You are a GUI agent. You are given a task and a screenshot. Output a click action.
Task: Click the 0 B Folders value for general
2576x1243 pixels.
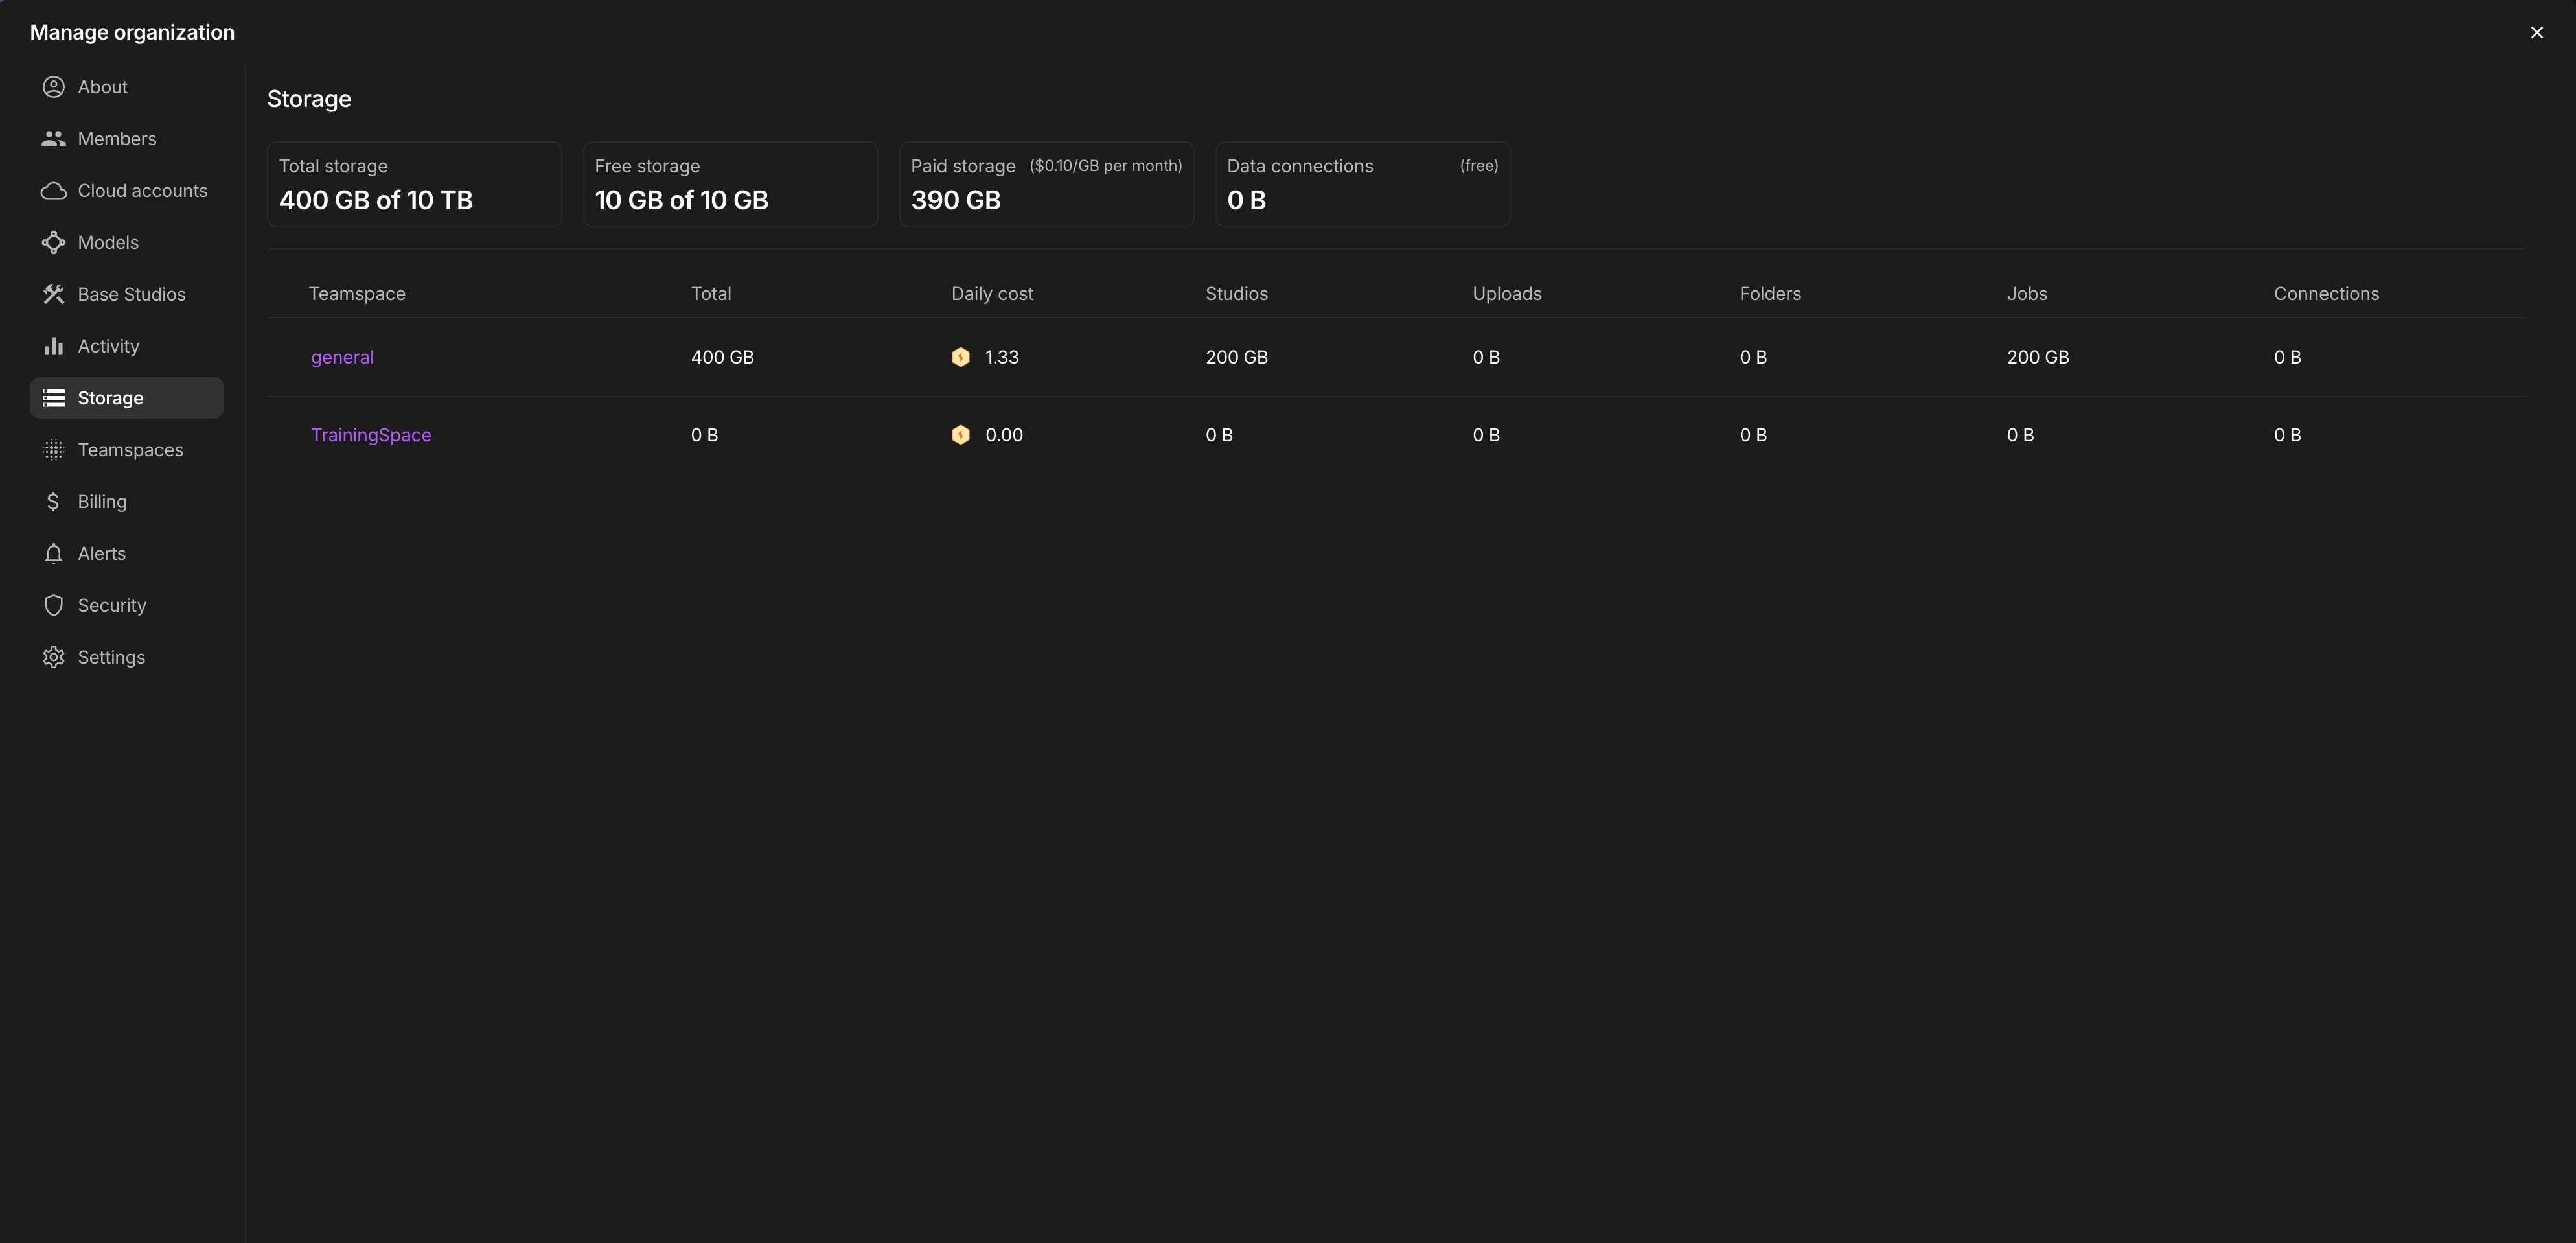(1753, 357)
